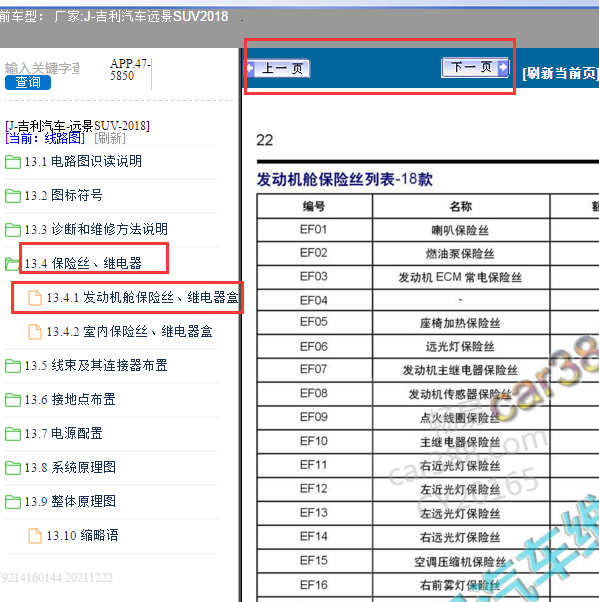The height and width of the screenshot is (602, 599).
Task: Select the 发动机 ECM 常电保险丝 cell
Action: [x=460, y=277]
